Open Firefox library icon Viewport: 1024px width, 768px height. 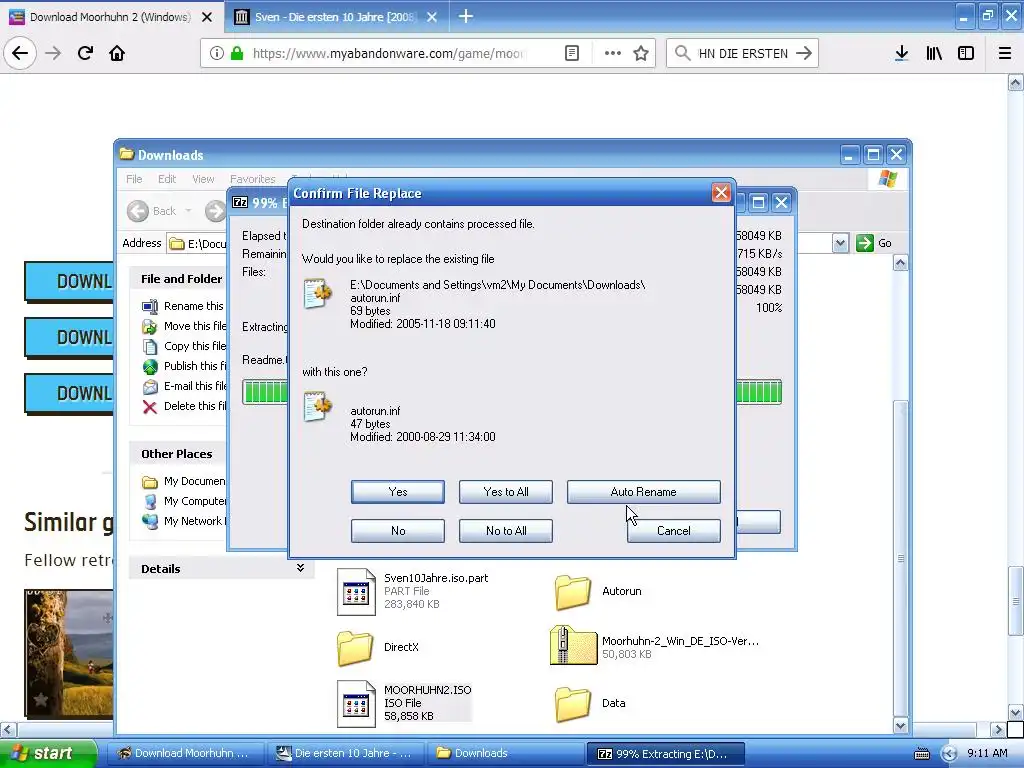coord(934,53)
